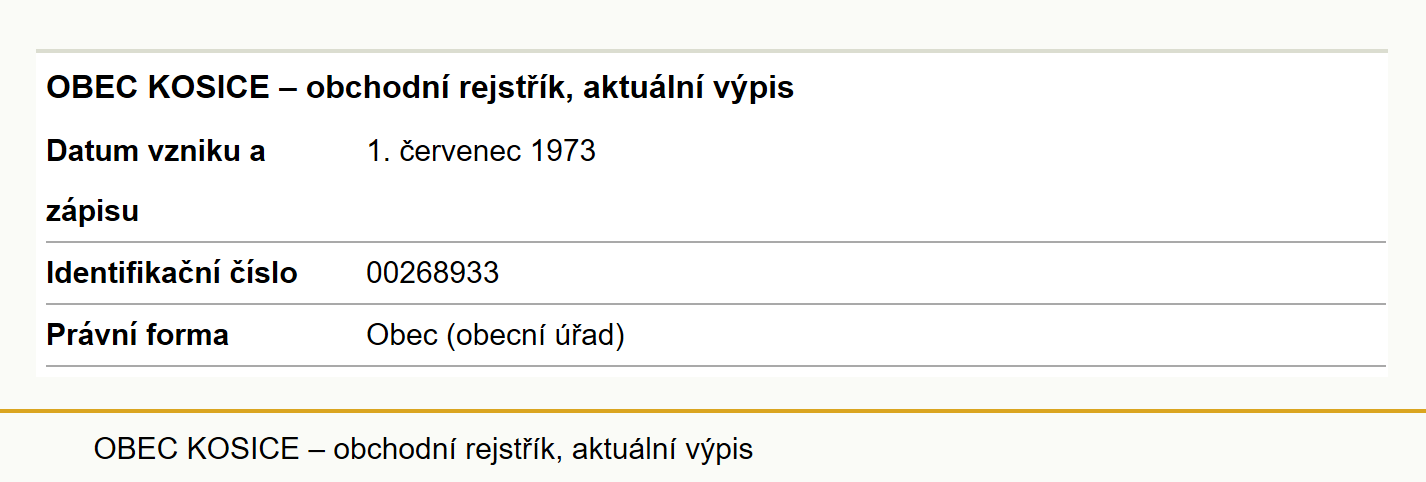This screenshot has height=482, width=1426.
Task: Select the "Datum vzniku a" label line
Action: (156, 152)
